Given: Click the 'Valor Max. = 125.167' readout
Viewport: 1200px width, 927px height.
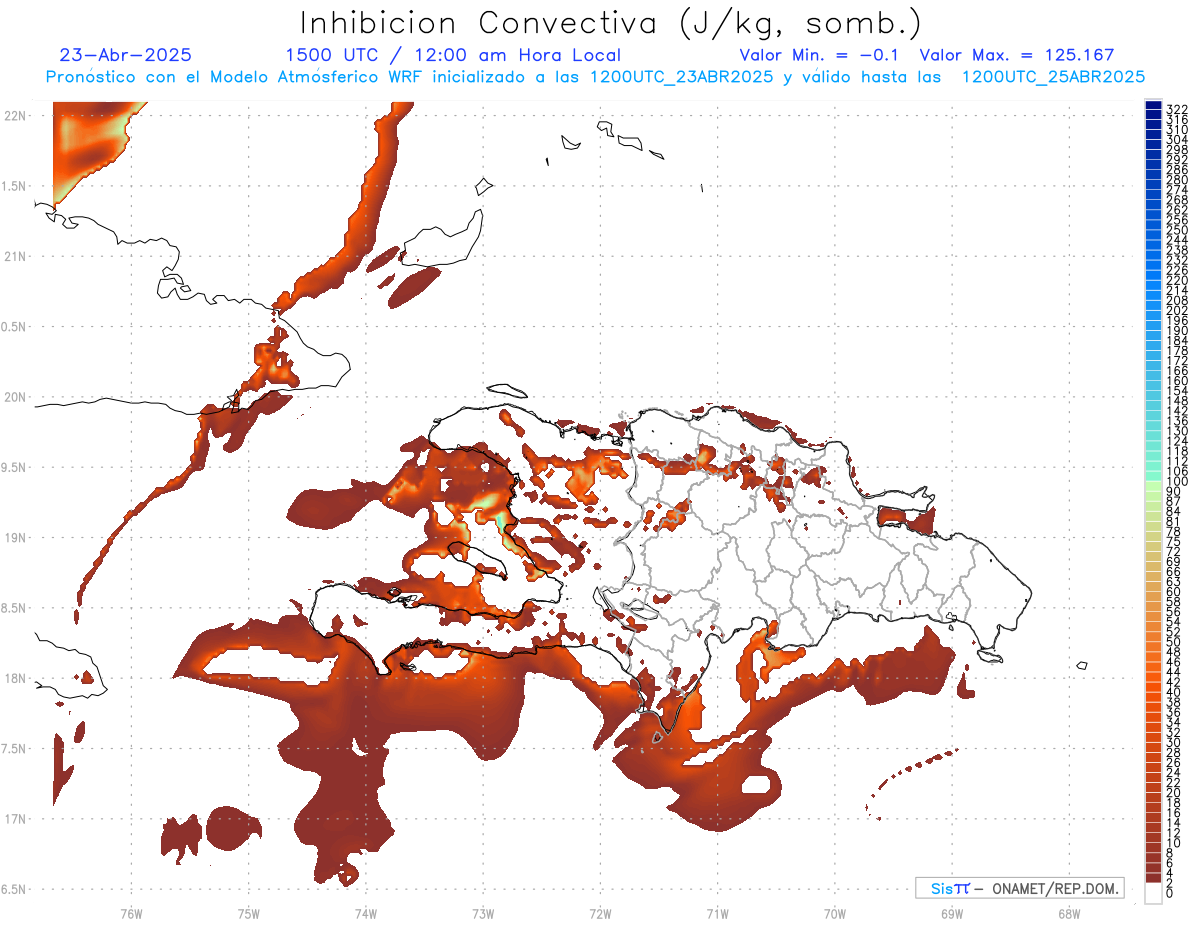Looking at the screenshot, I should click(x=1017, y=55).
